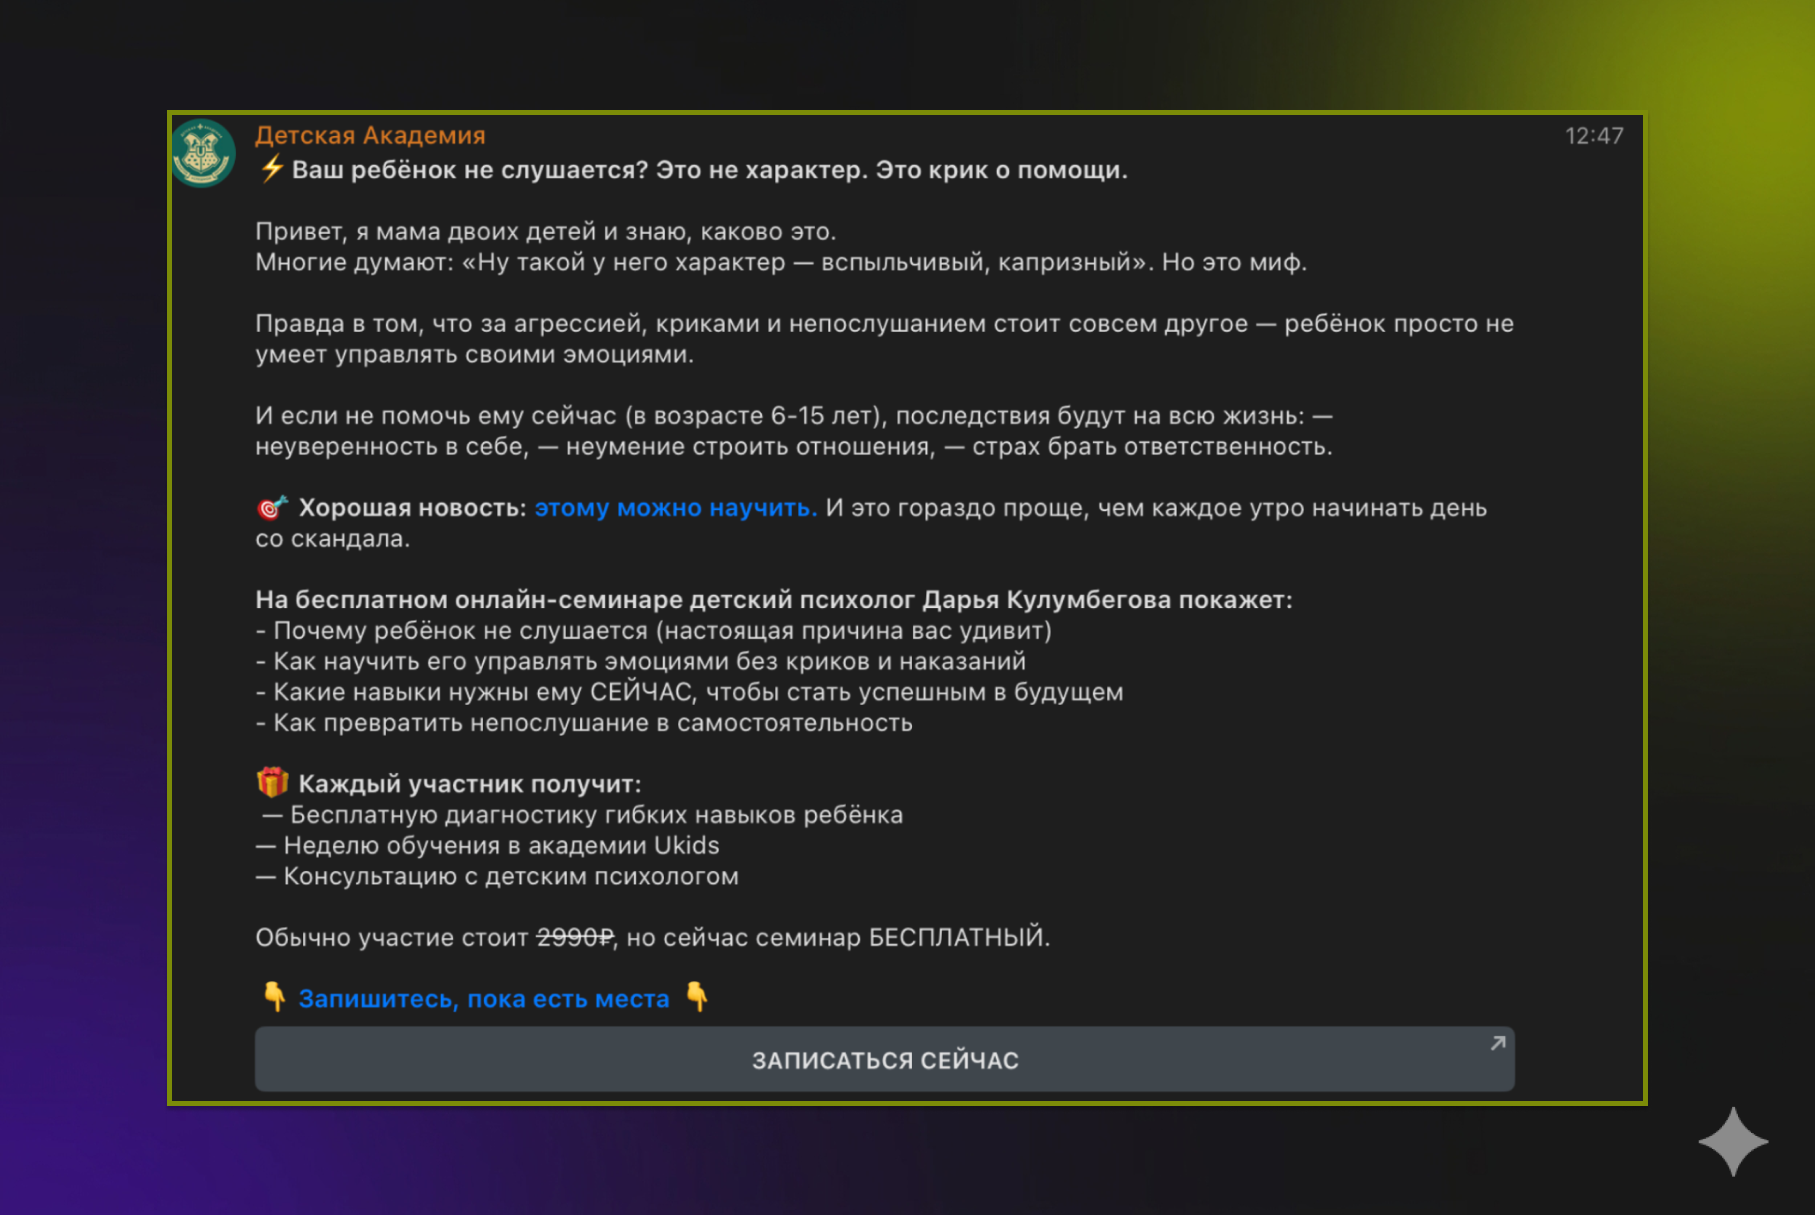The height and width of the screenshot is (1215, 1815).
Task: Click the lightning bolt emoji in headline
Action: click(x=271, y=169)
